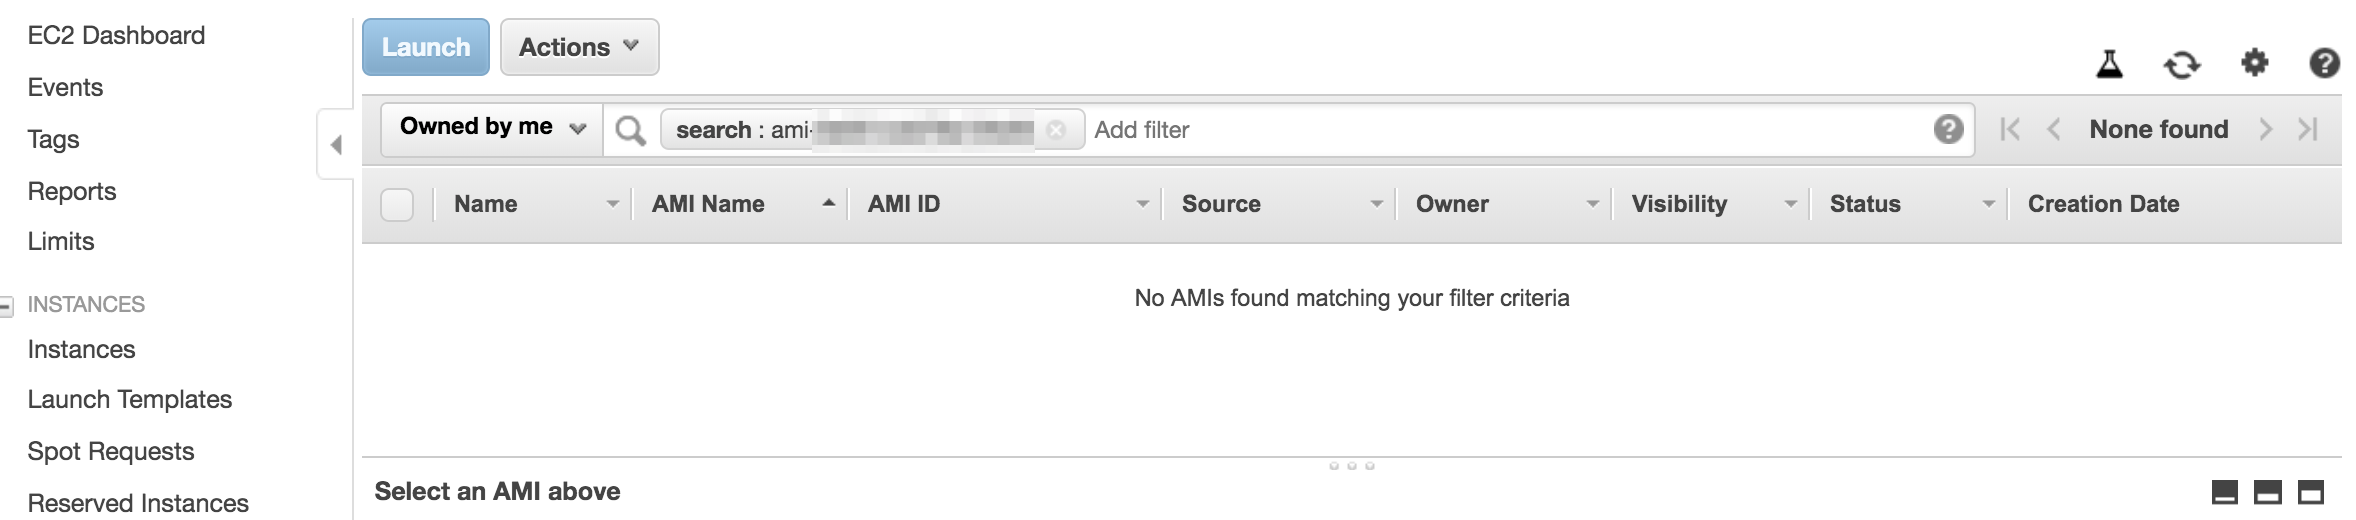Open the Owned by me dropdown
The width and height of the screenshot is (2356, 520).
pos(492,129)
